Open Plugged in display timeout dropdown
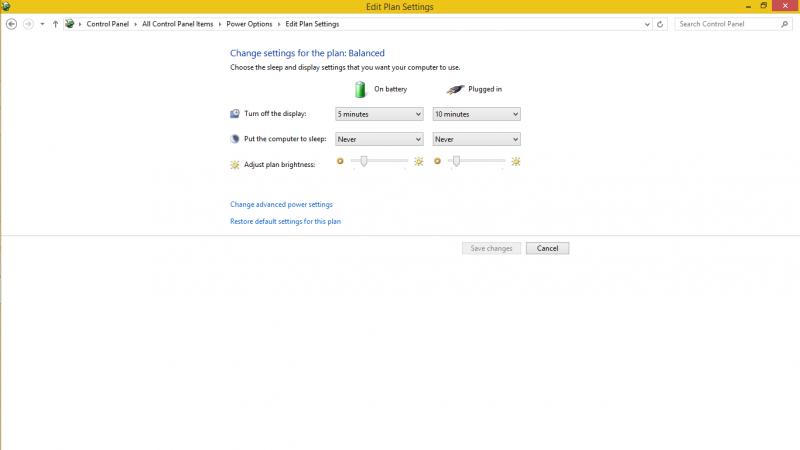The image size is (800, 450). pyautogui.click(x=477, y=114)
